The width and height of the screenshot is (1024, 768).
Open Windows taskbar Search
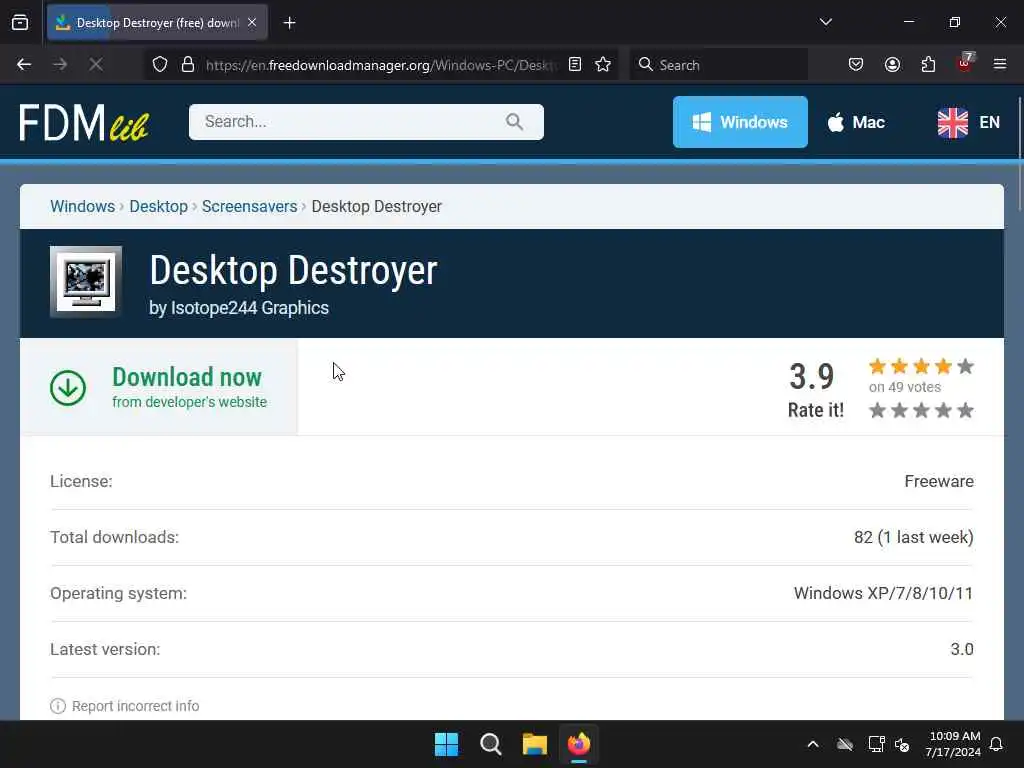490,744
